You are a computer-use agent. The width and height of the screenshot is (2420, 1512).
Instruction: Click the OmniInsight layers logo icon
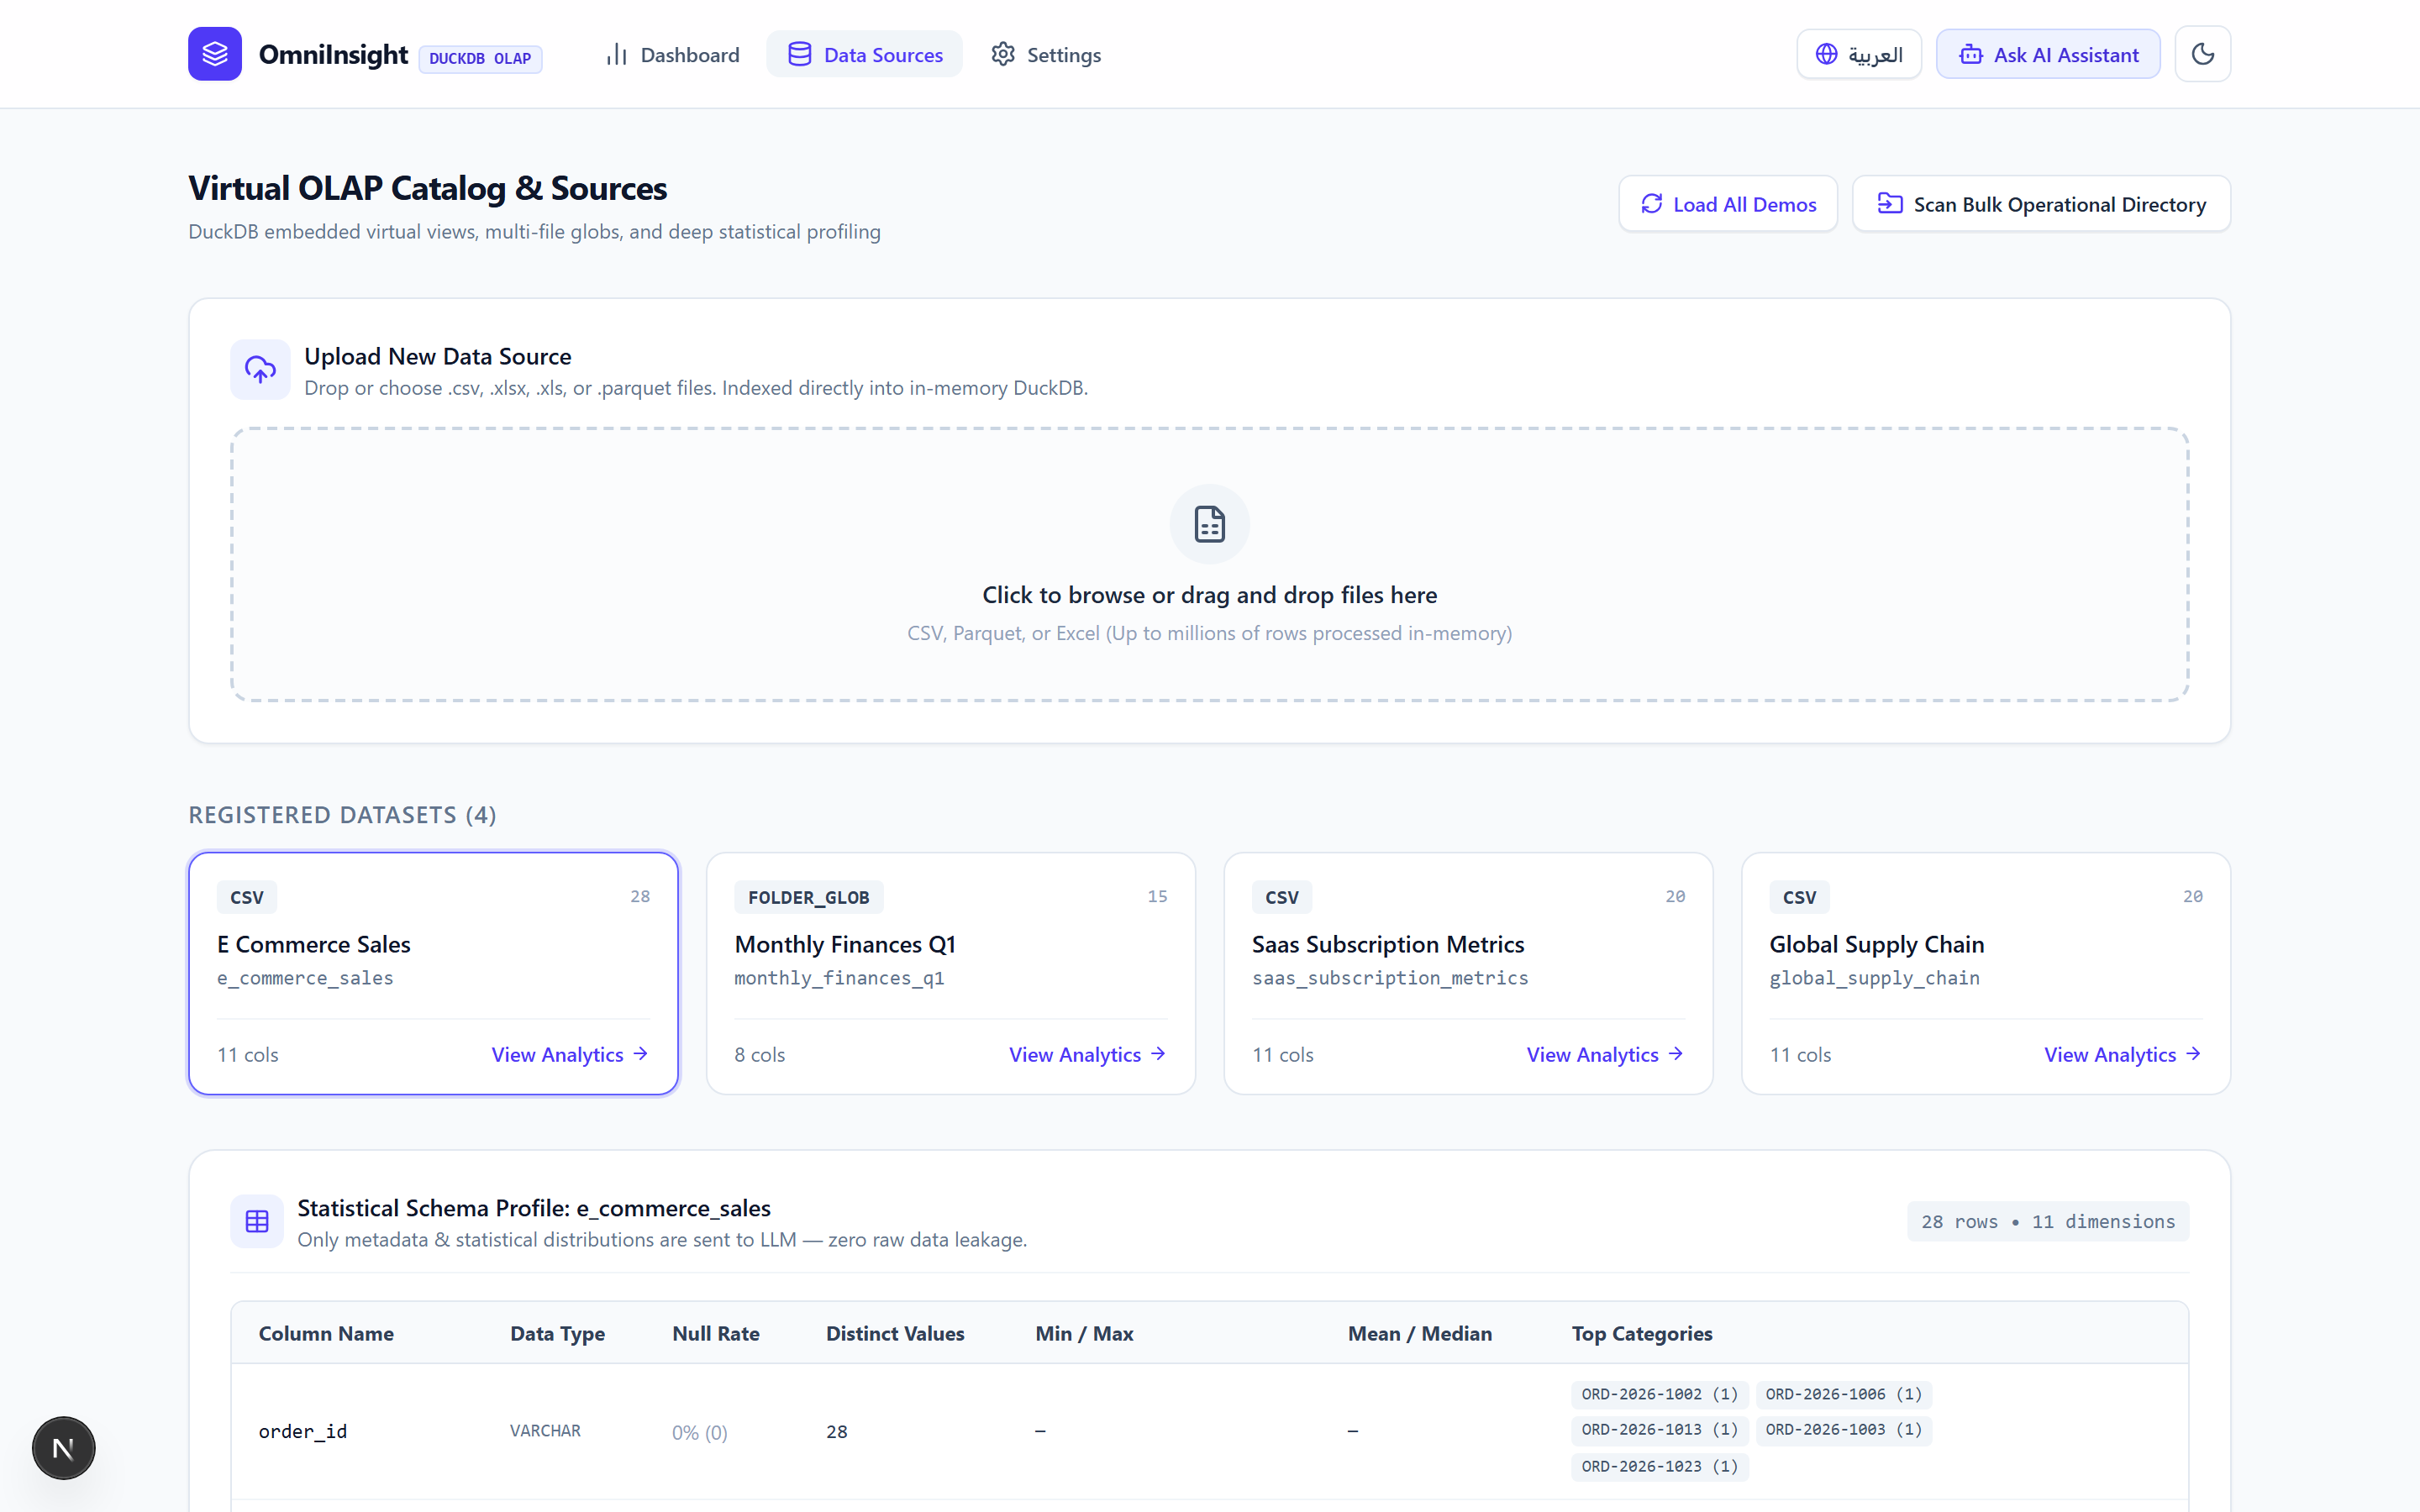(215, 54)
